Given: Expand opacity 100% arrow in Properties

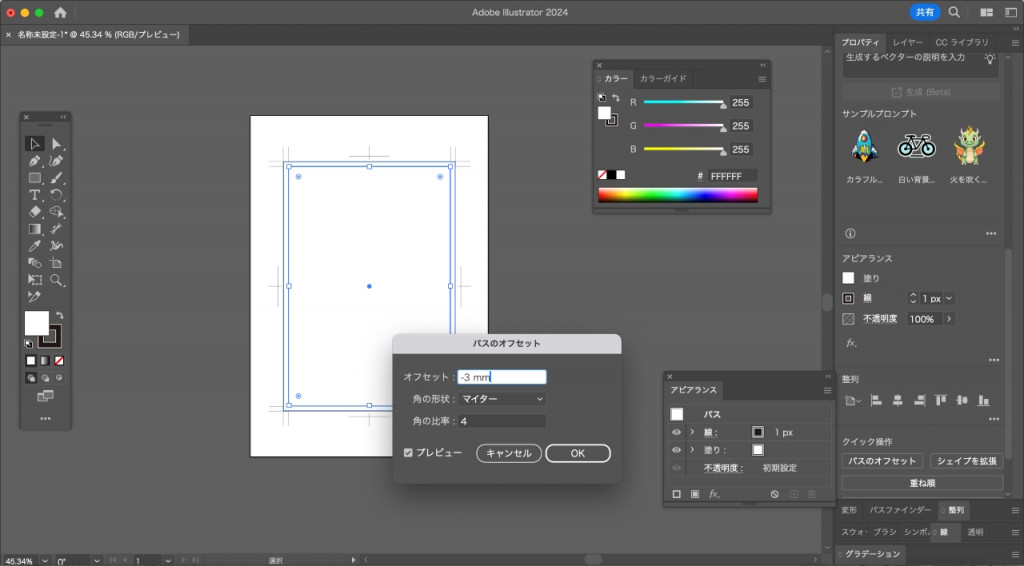Looking at the screenshot, I should coord(949,319).
